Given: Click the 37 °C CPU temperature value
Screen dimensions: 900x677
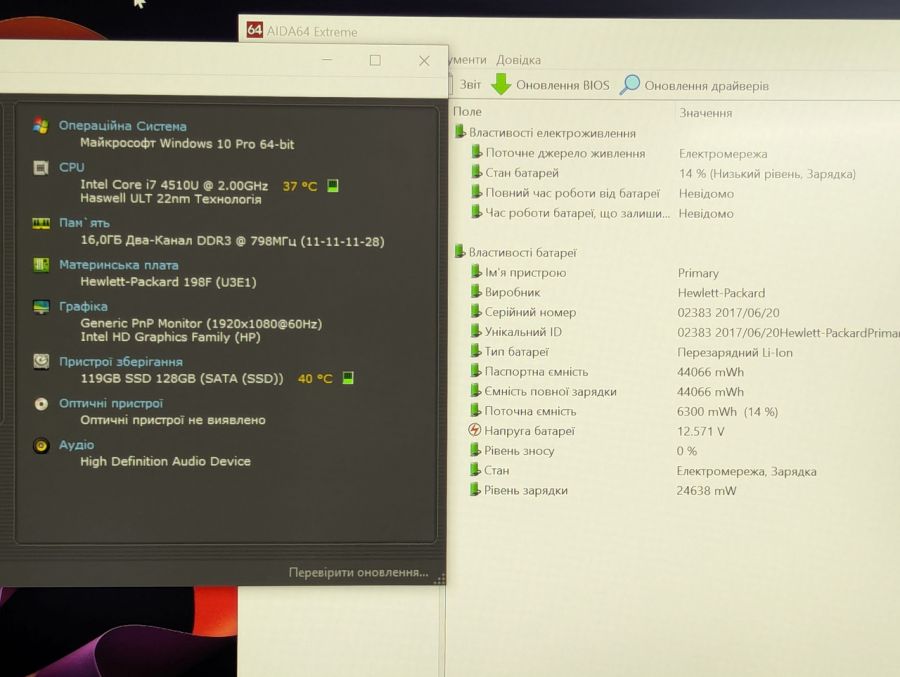Looking at the screenshot, I should pyautogui.click(x=300, y=186).
